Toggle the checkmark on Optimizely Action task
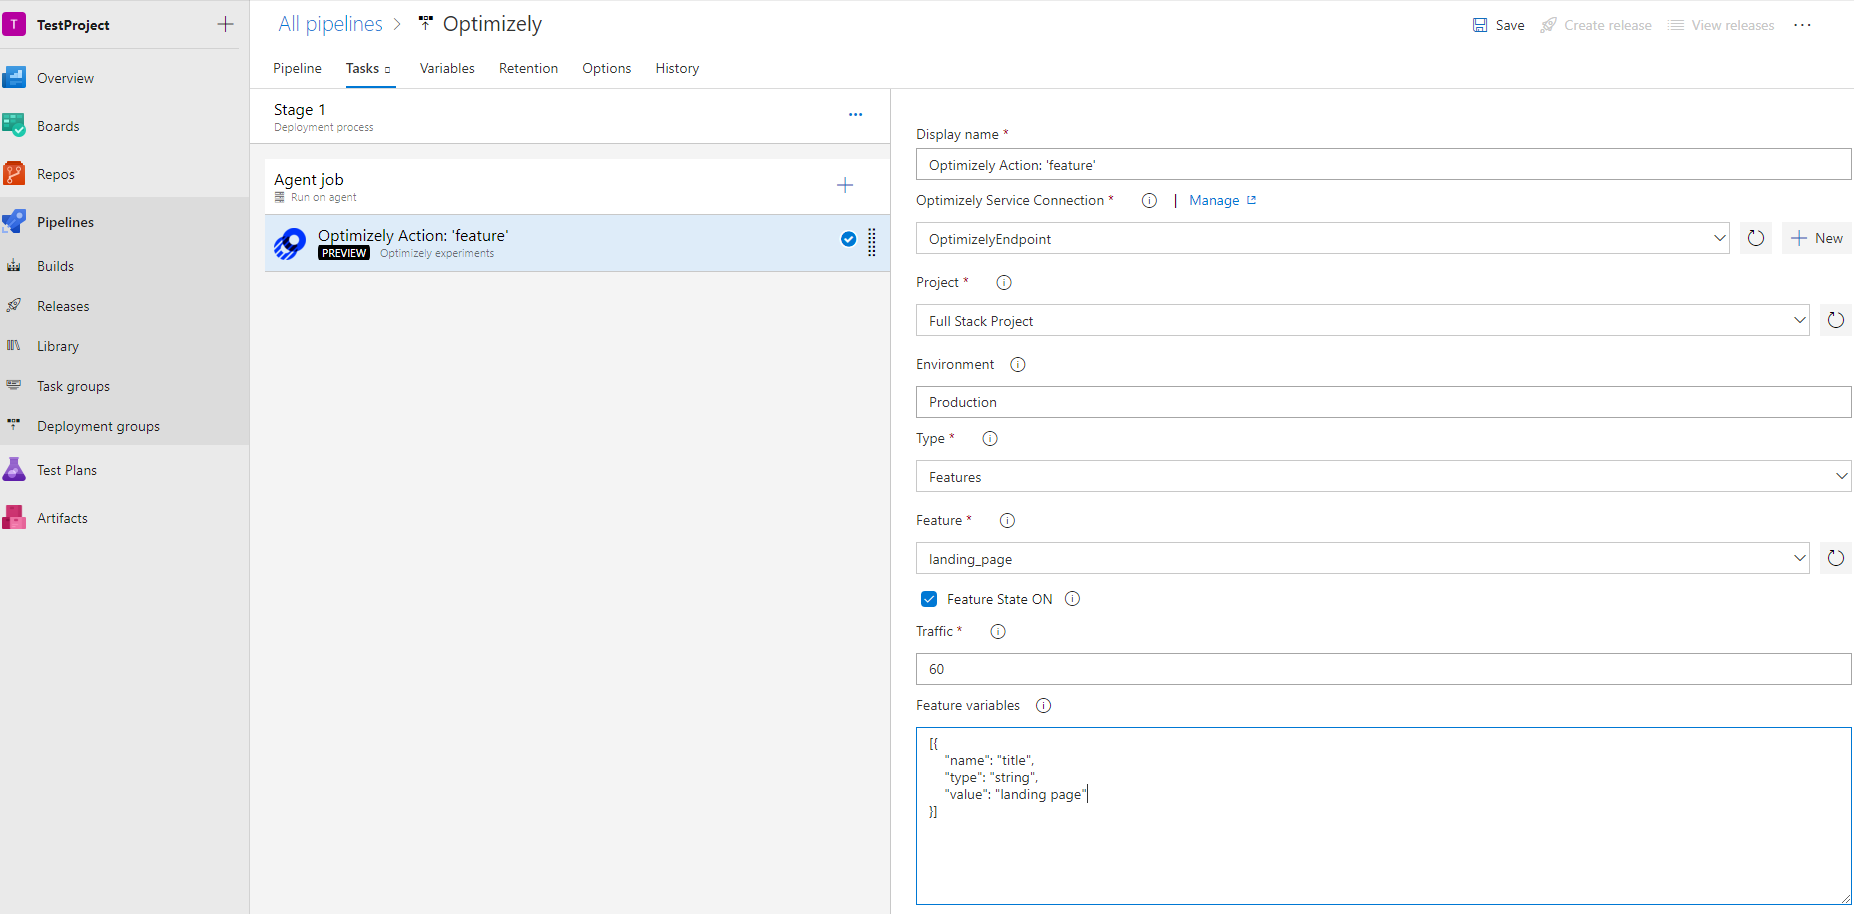The image size is (1854, 914). point(848,239)
